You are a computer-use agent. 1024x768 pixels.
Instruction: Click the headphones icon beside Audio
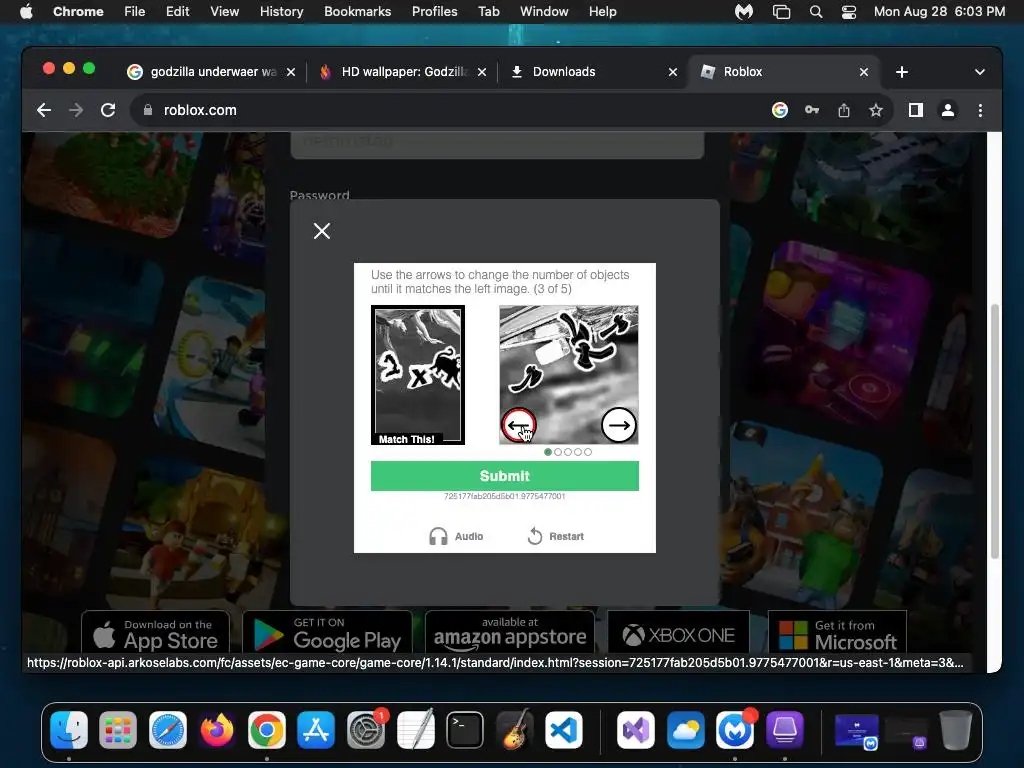click(438, 536)
